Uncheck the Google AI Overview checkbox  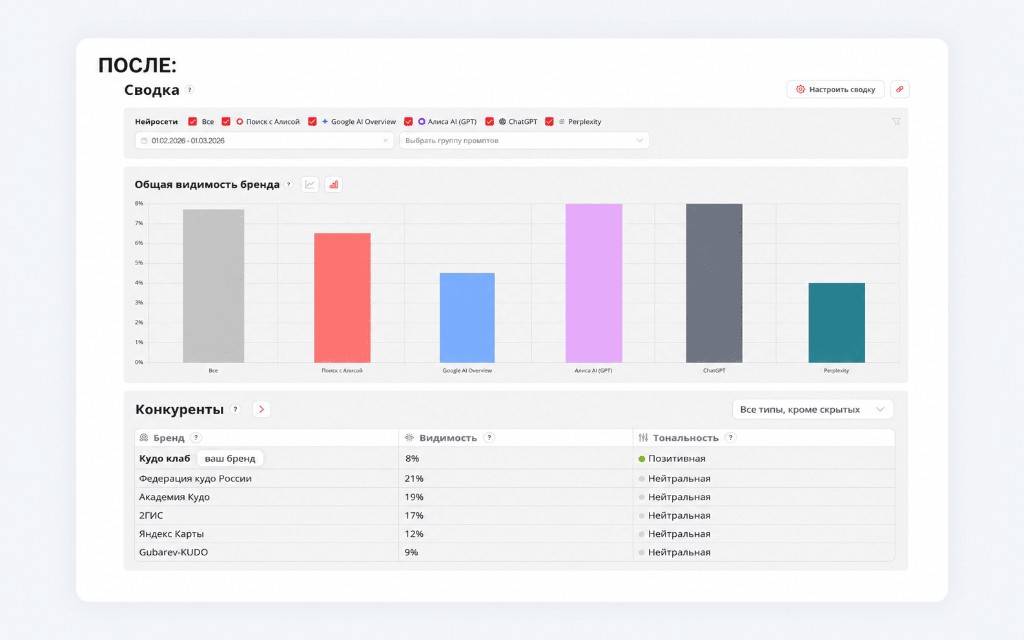pyautogui.click(x=312, y=121)
